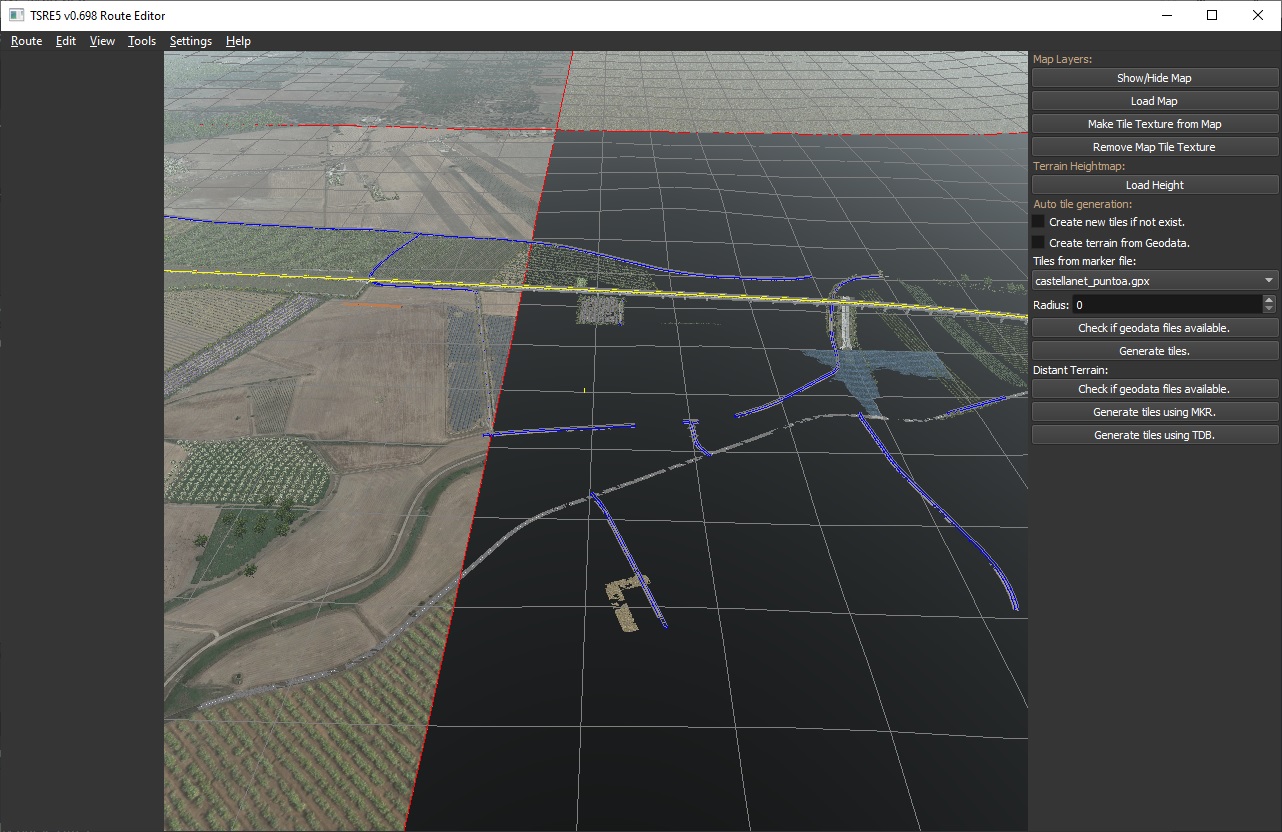Decrease Radius with the down arrow
Screen dimensions: 1282x832
pos(1269,309)
